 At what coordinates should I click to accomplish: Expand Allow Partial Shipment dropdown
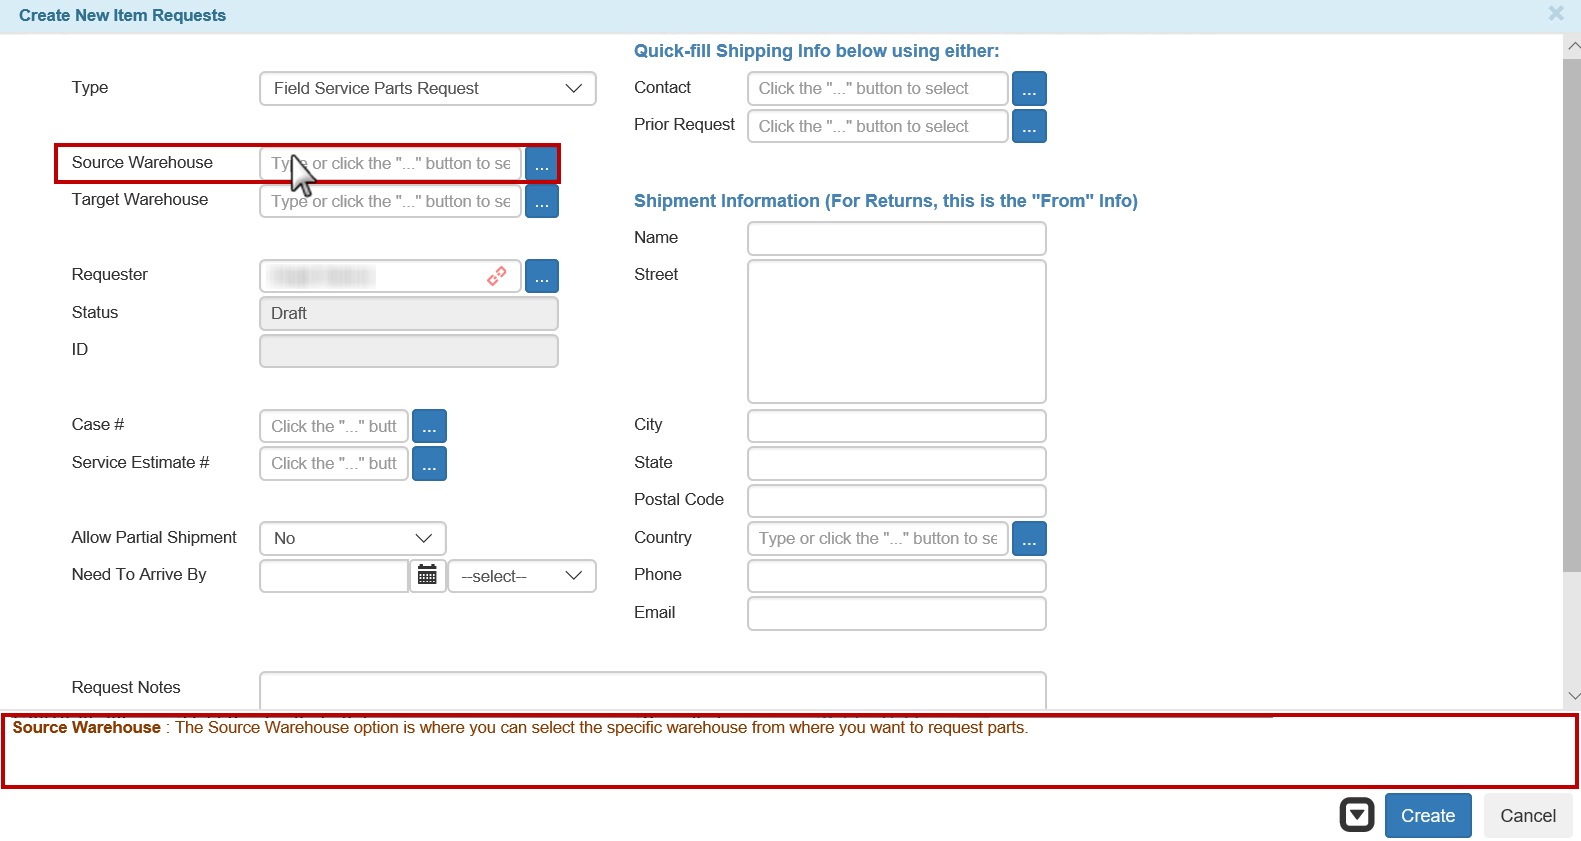(352, 539)
